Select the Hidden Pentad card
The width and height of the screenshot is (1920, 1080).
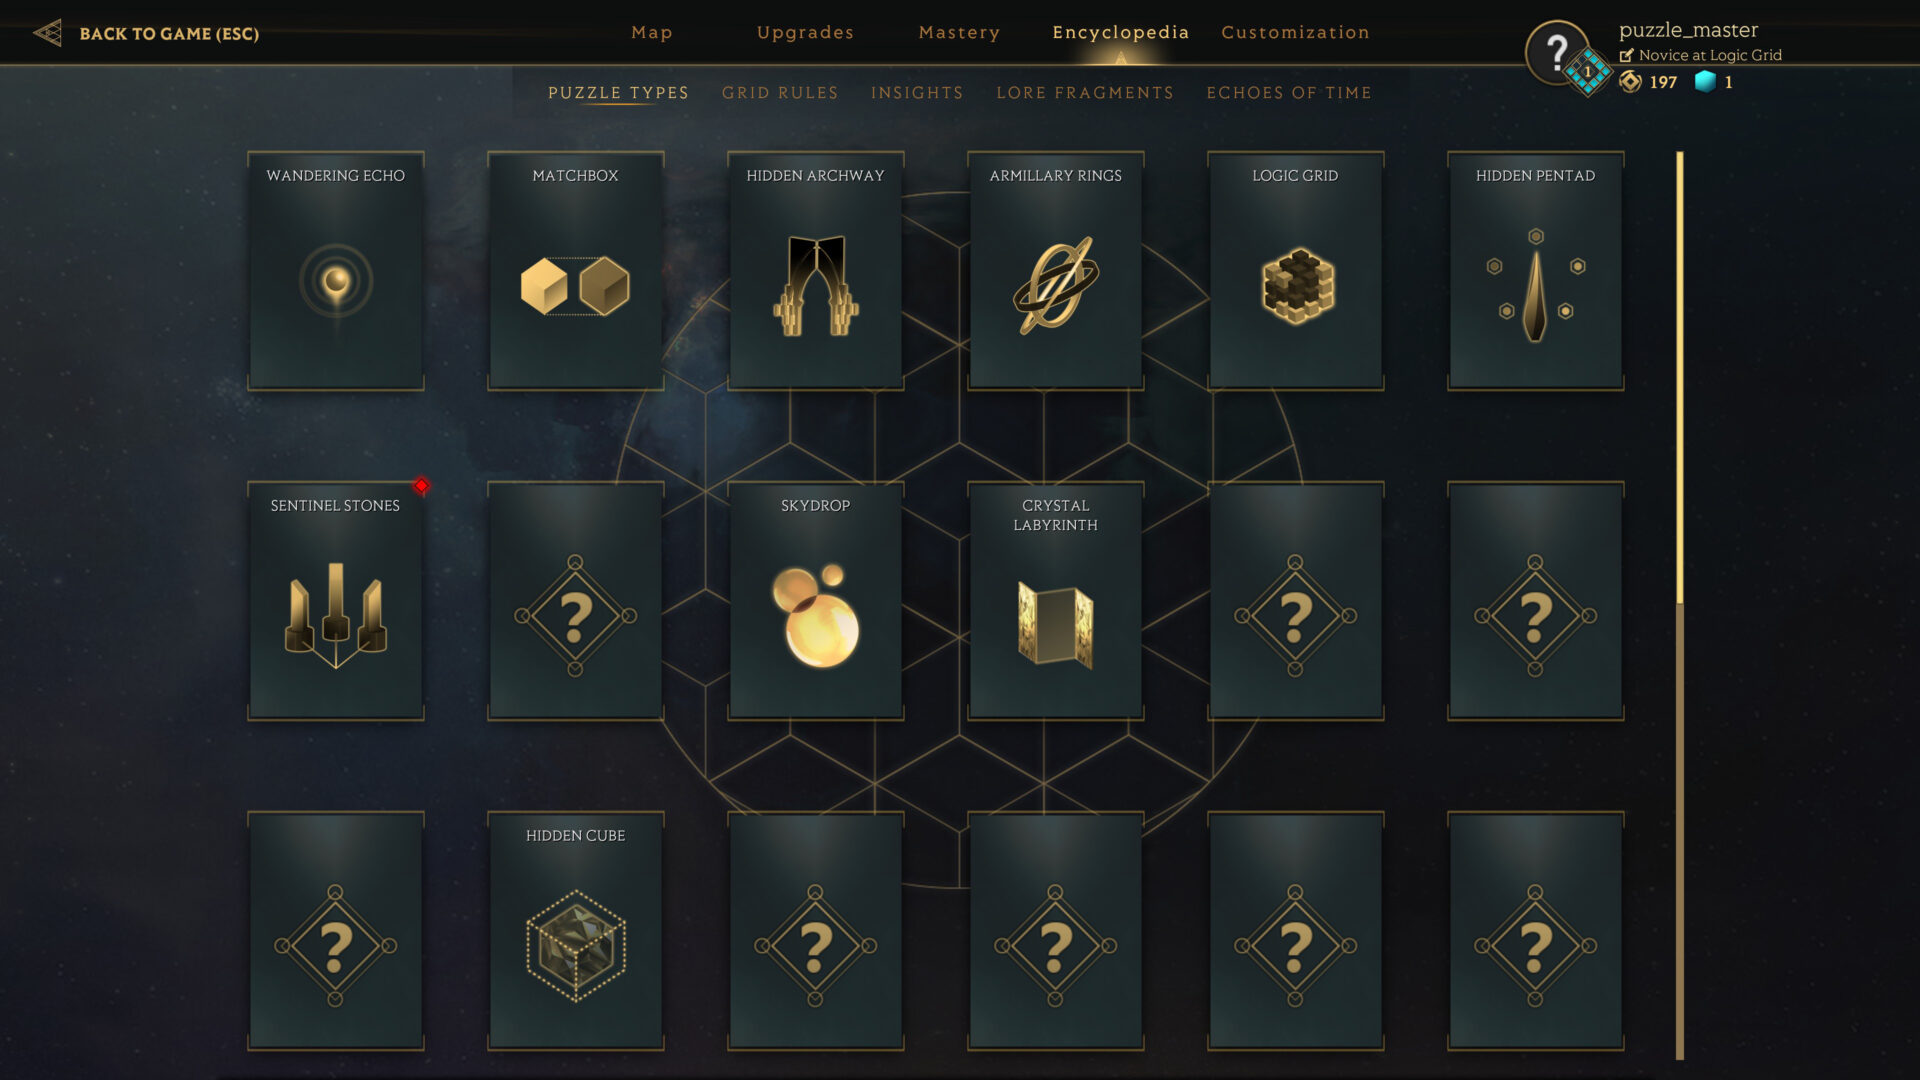click(1536, 271)
